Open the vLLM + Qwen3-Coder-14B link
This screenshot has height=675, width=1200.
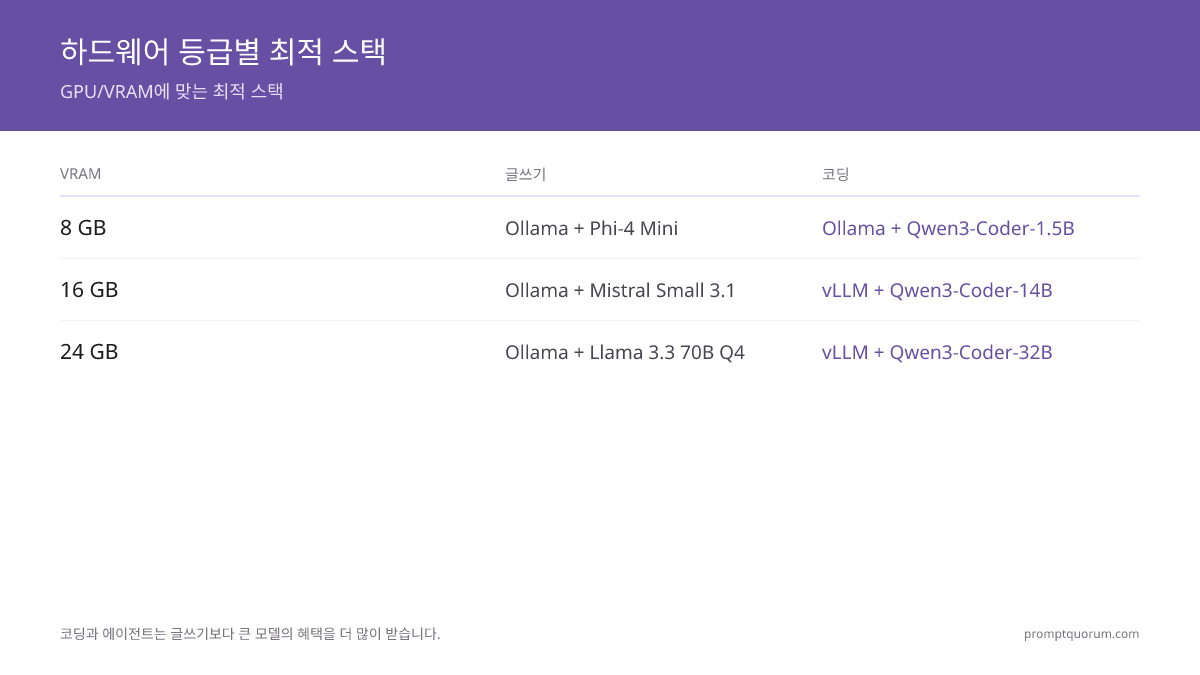click(x=937, y=290)
